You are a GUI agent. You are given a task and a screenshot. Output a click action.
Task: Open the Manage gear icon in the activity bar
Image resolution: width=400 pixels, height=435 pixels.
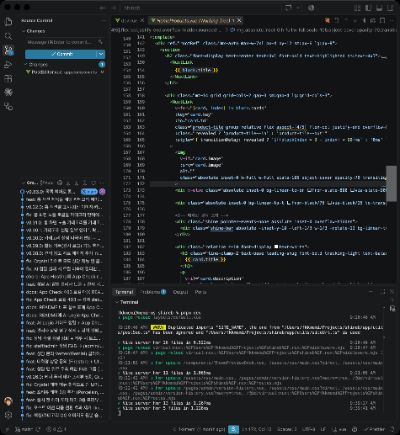[8, 415]
